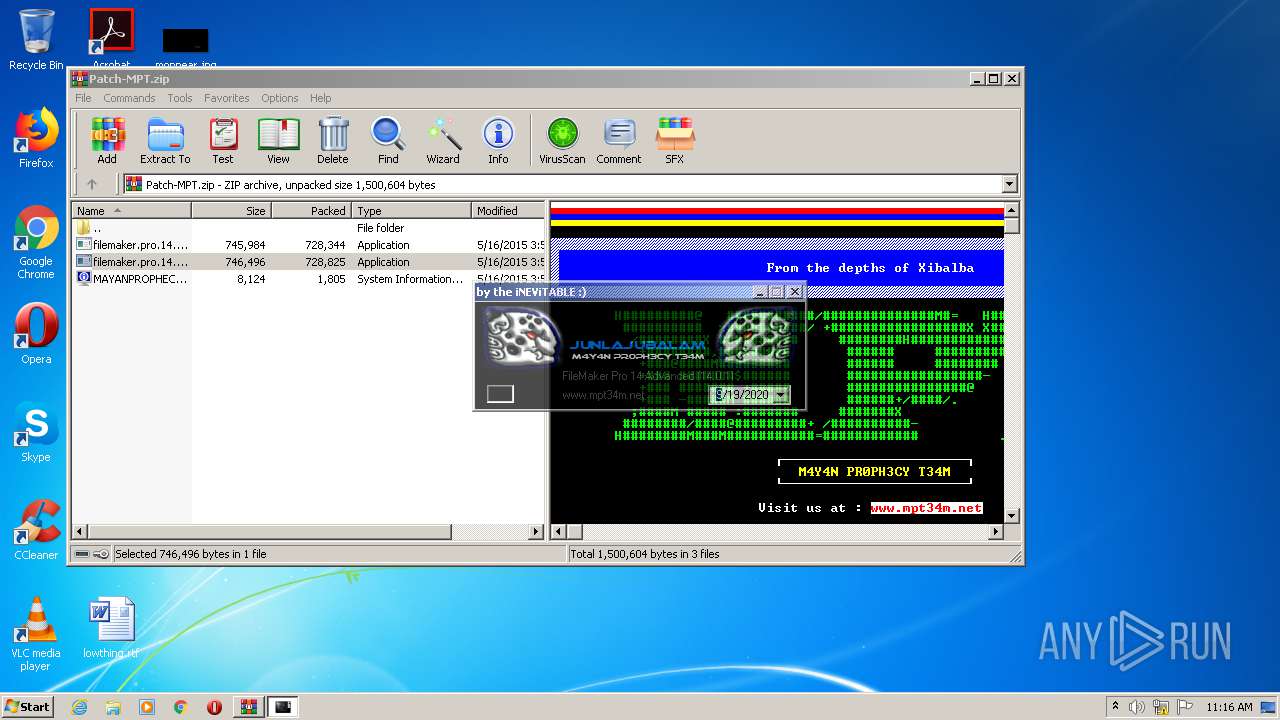The width and height of the screenshot is (1280, 720).
Task: Open Windows Explorer from taskbar
Action: point(113,707)
